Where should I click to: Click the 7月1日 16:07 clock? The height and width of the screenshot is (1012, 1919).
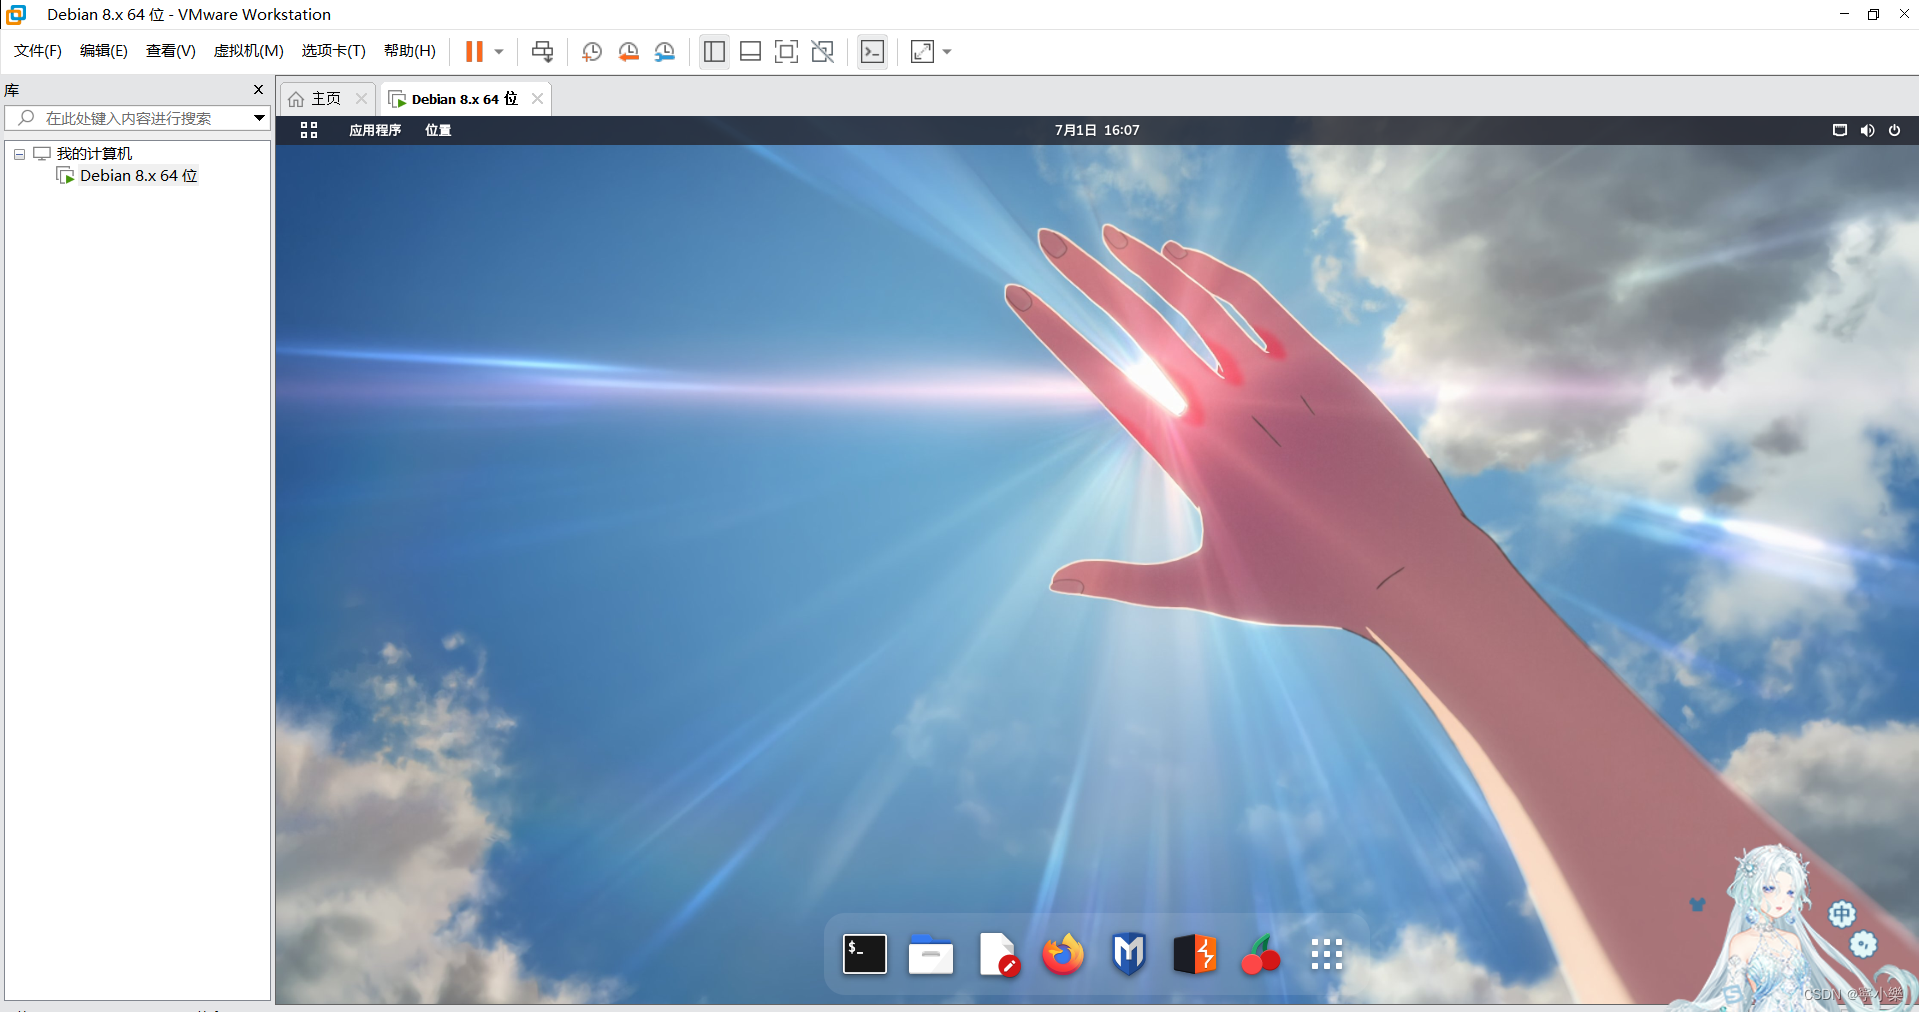tap(1097, 130)
